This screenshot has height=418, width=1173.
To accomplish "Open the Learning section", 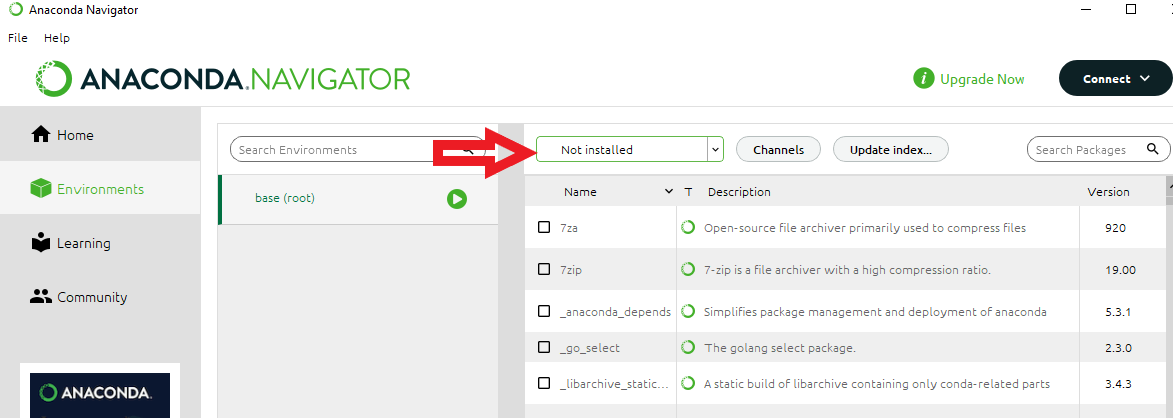I will (100, 243).
